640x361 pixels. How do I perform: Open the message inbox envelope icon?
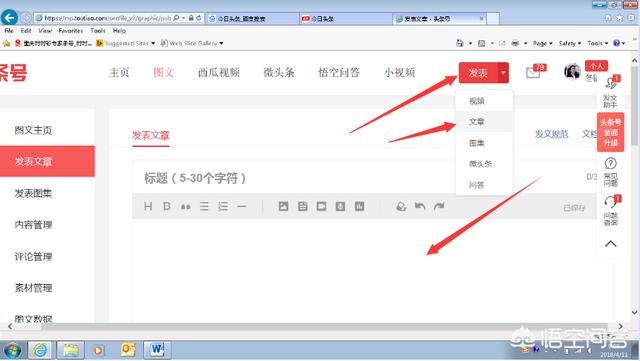pos(533,73)
